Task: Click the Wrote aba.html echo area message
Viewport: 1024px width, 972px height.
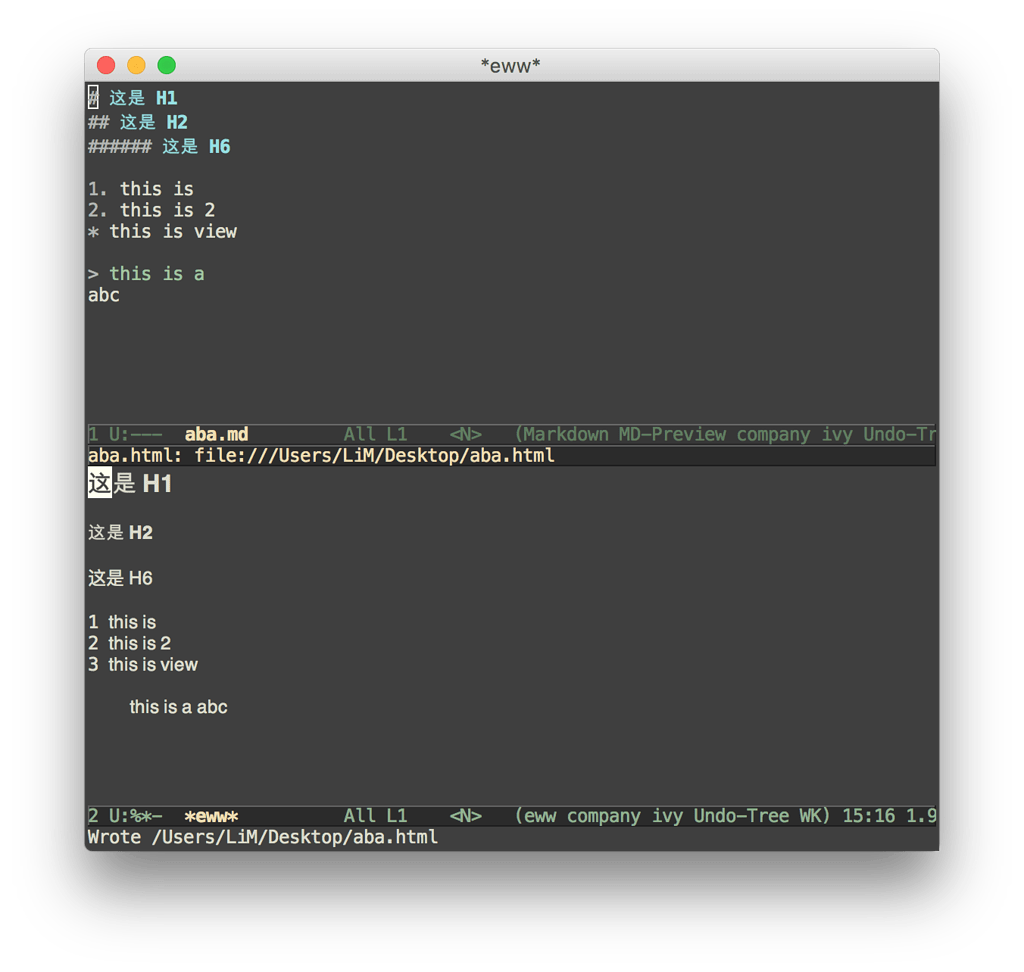Action: pyautogui.click(x=262, y=837)
